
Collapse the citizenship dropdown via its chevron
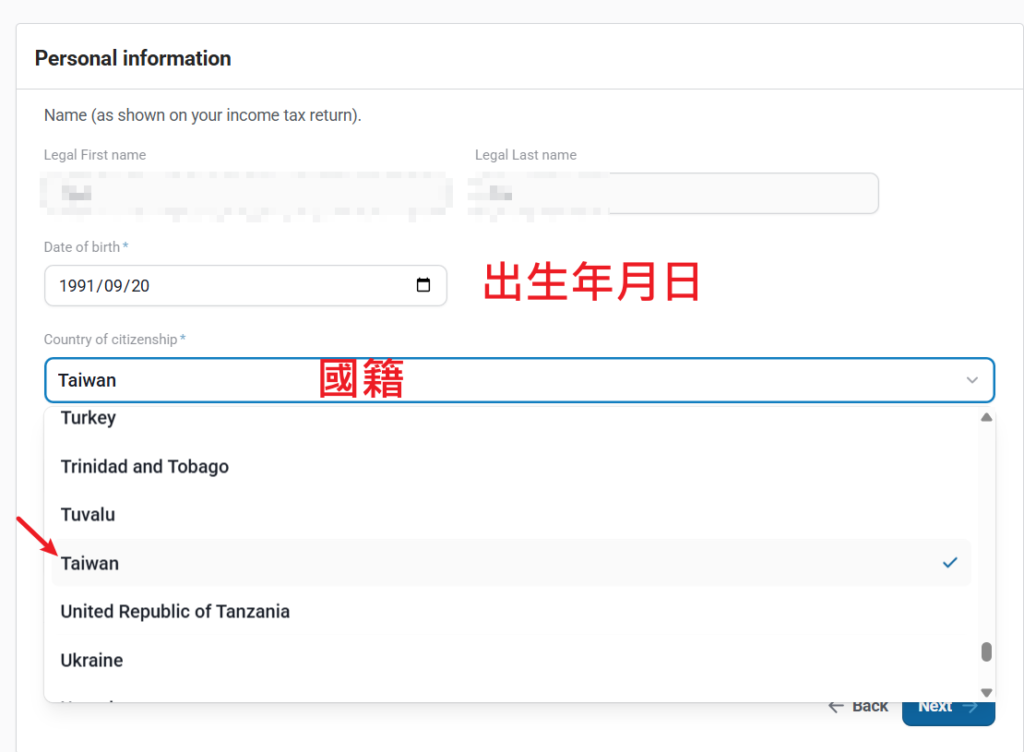(x=972, y=380)
